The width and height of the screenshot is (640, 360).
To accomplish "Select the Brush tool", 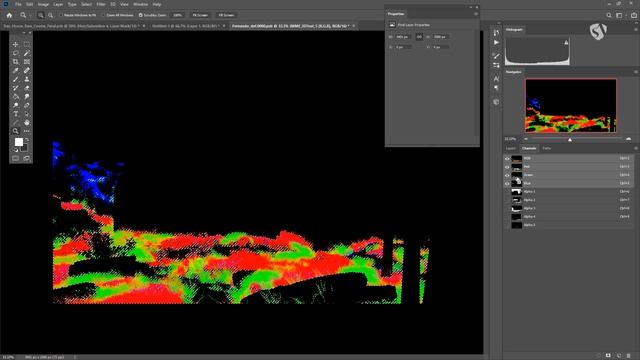I will [x=16, y=79].
